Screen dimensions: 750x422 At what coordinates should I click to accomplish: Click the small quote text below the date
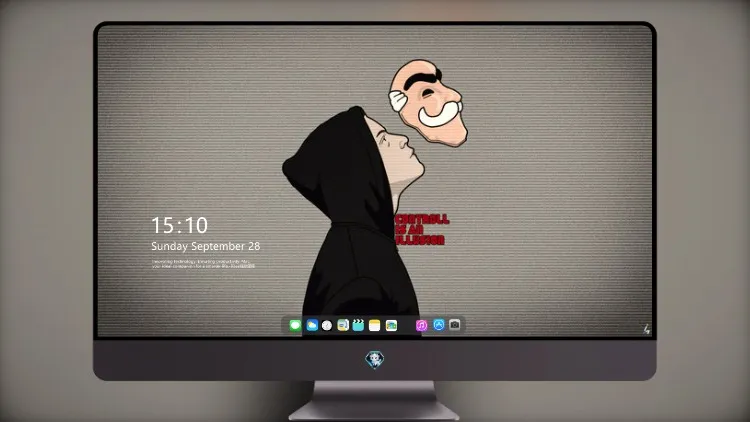203,264
